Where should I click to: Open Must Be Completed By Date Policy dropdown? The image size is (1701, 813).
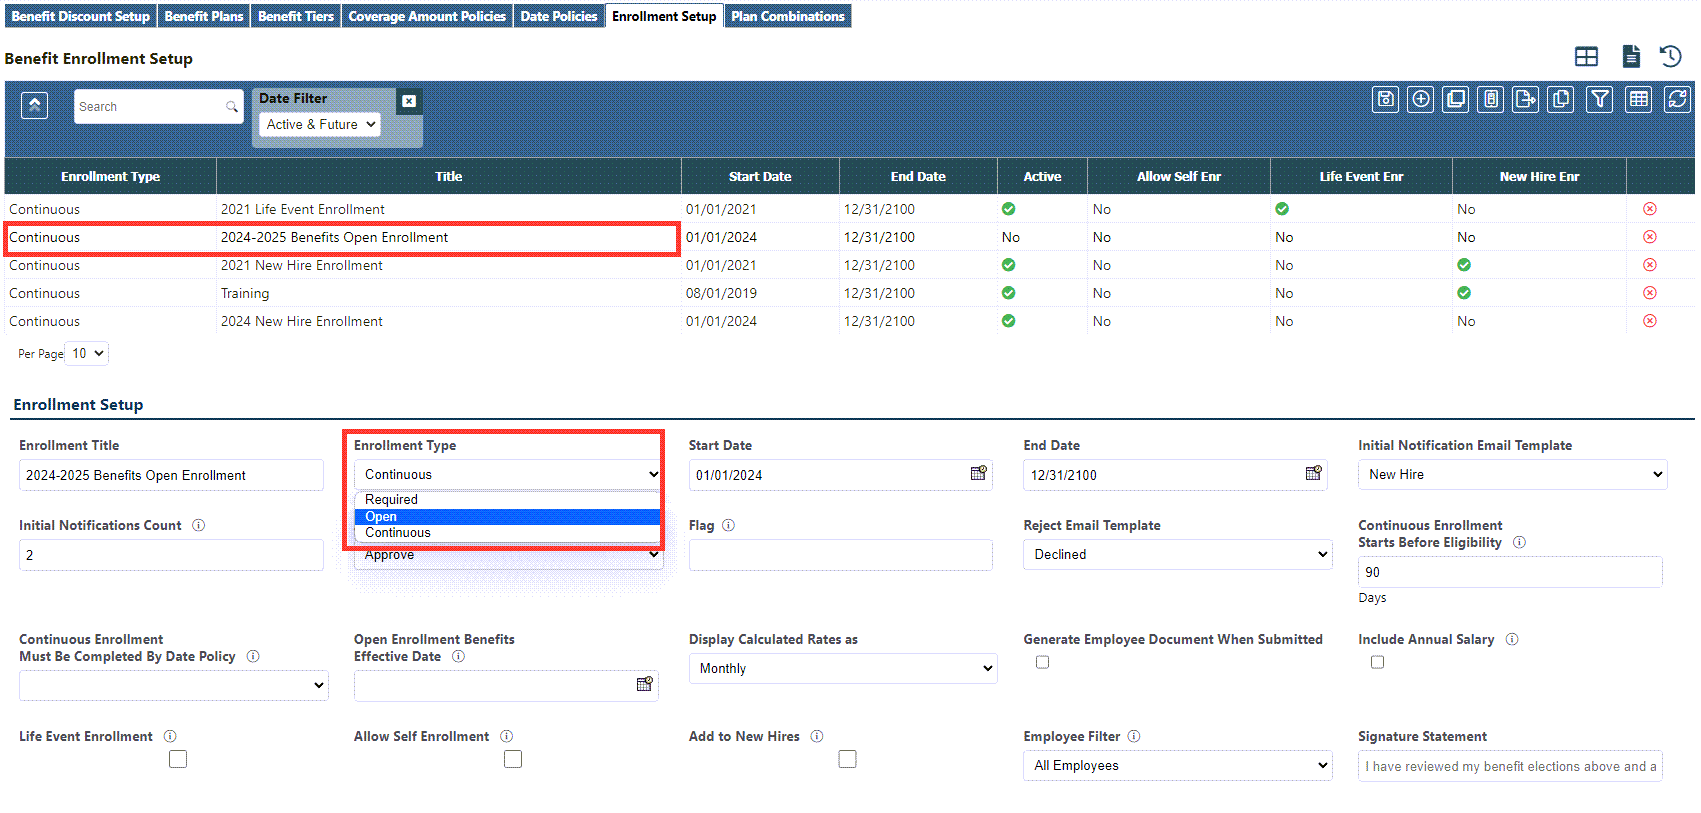173,685
